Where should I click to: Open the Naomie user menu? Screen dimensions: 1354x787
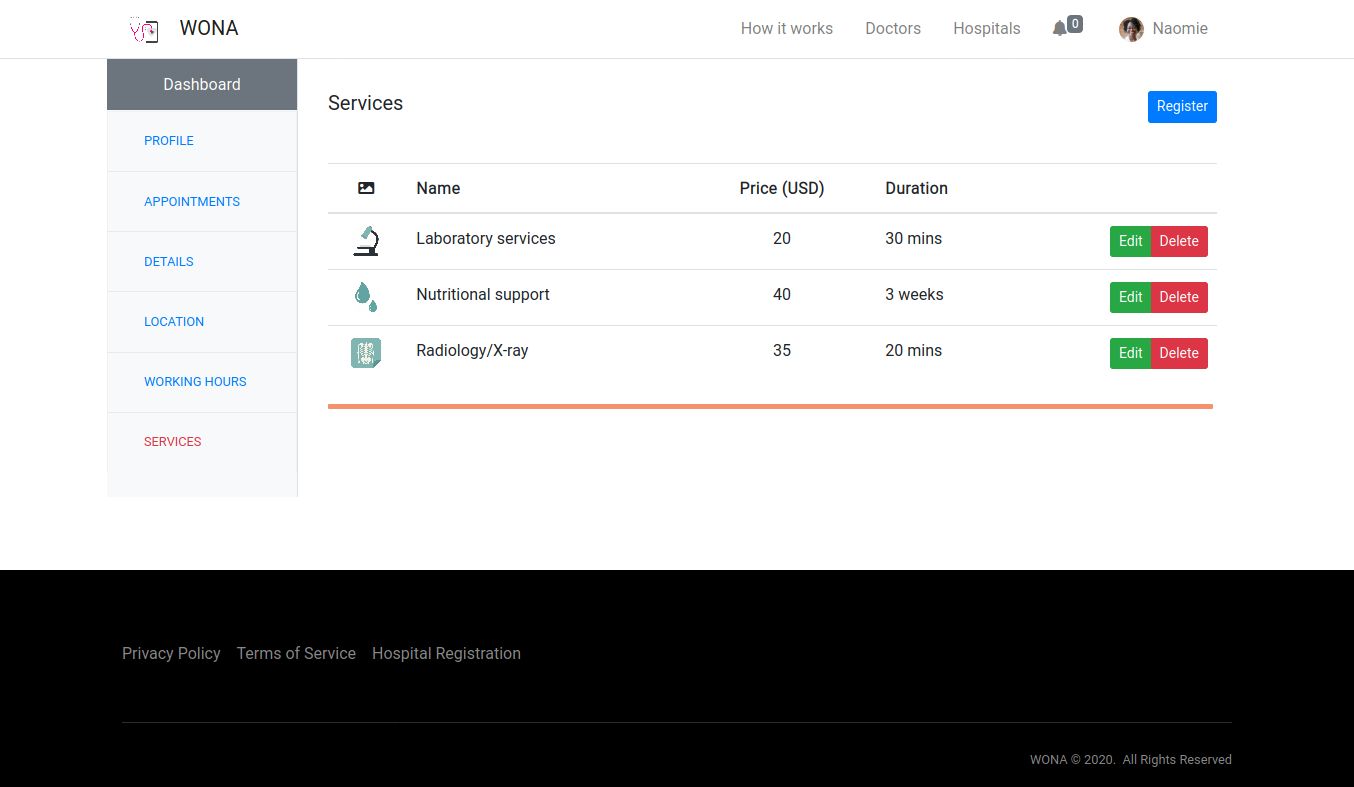1179,29
